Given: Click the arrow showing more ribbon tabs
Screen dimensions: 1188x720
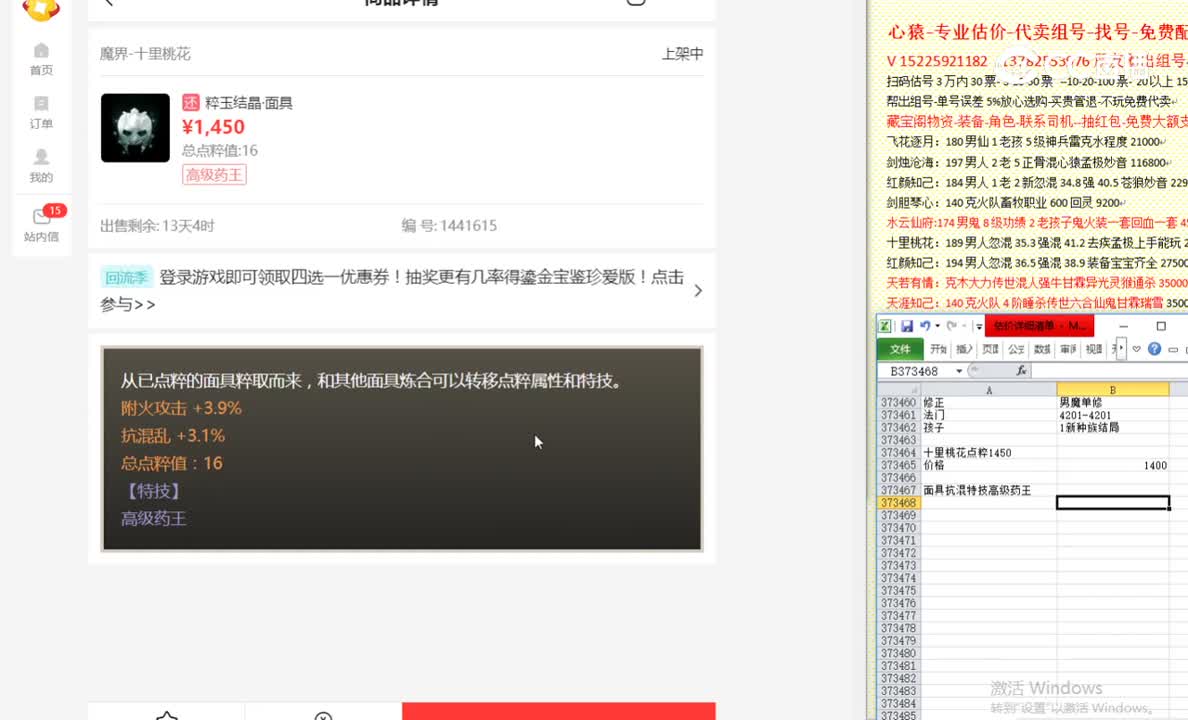Looking at the screenshot, I should point(1121,349).
